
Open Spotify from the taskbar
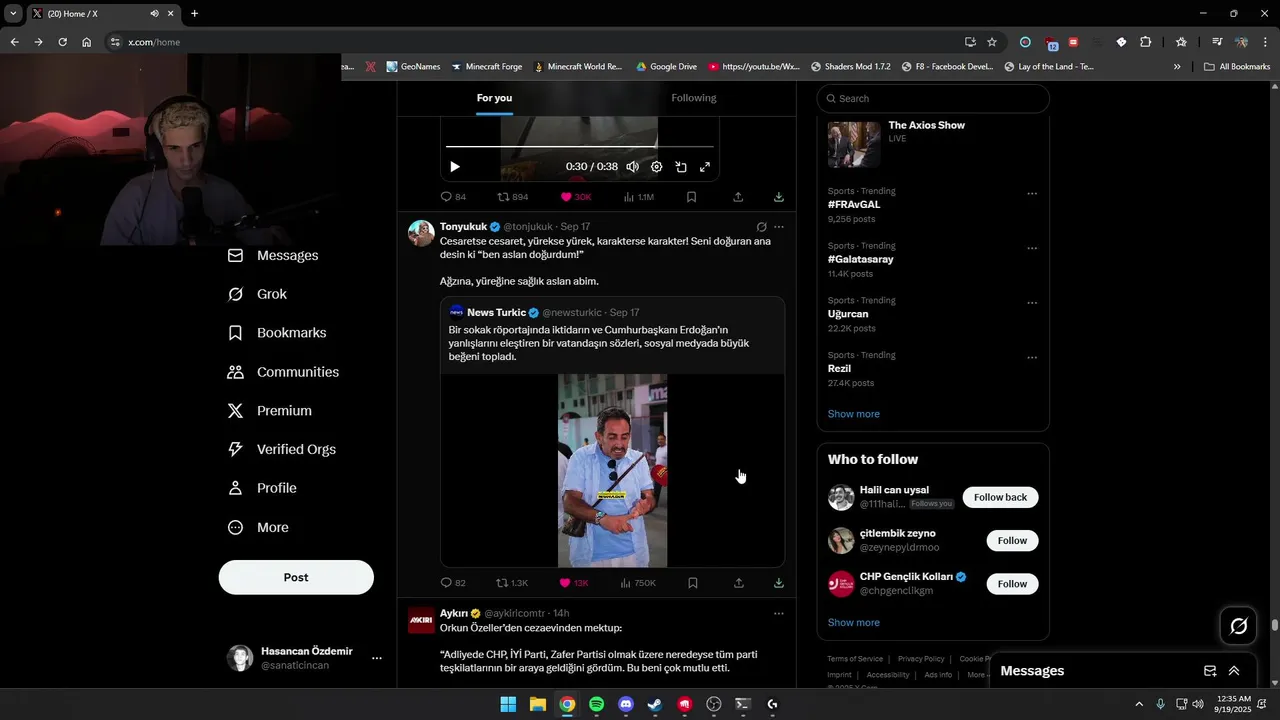(x=596, y=704)
